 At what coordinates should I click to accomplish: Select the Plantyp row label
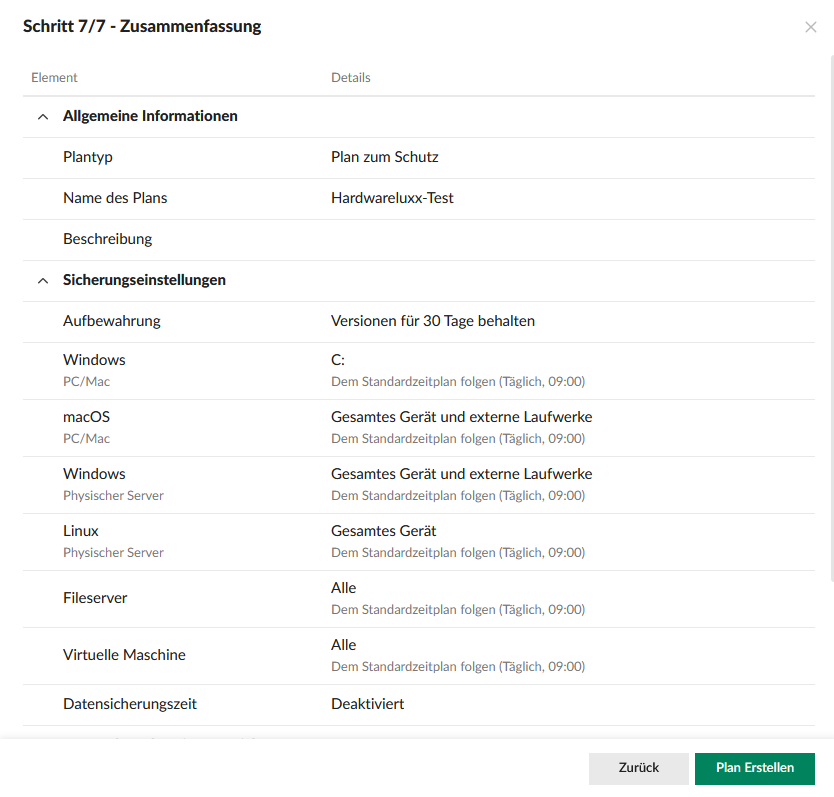coord(95,157)
